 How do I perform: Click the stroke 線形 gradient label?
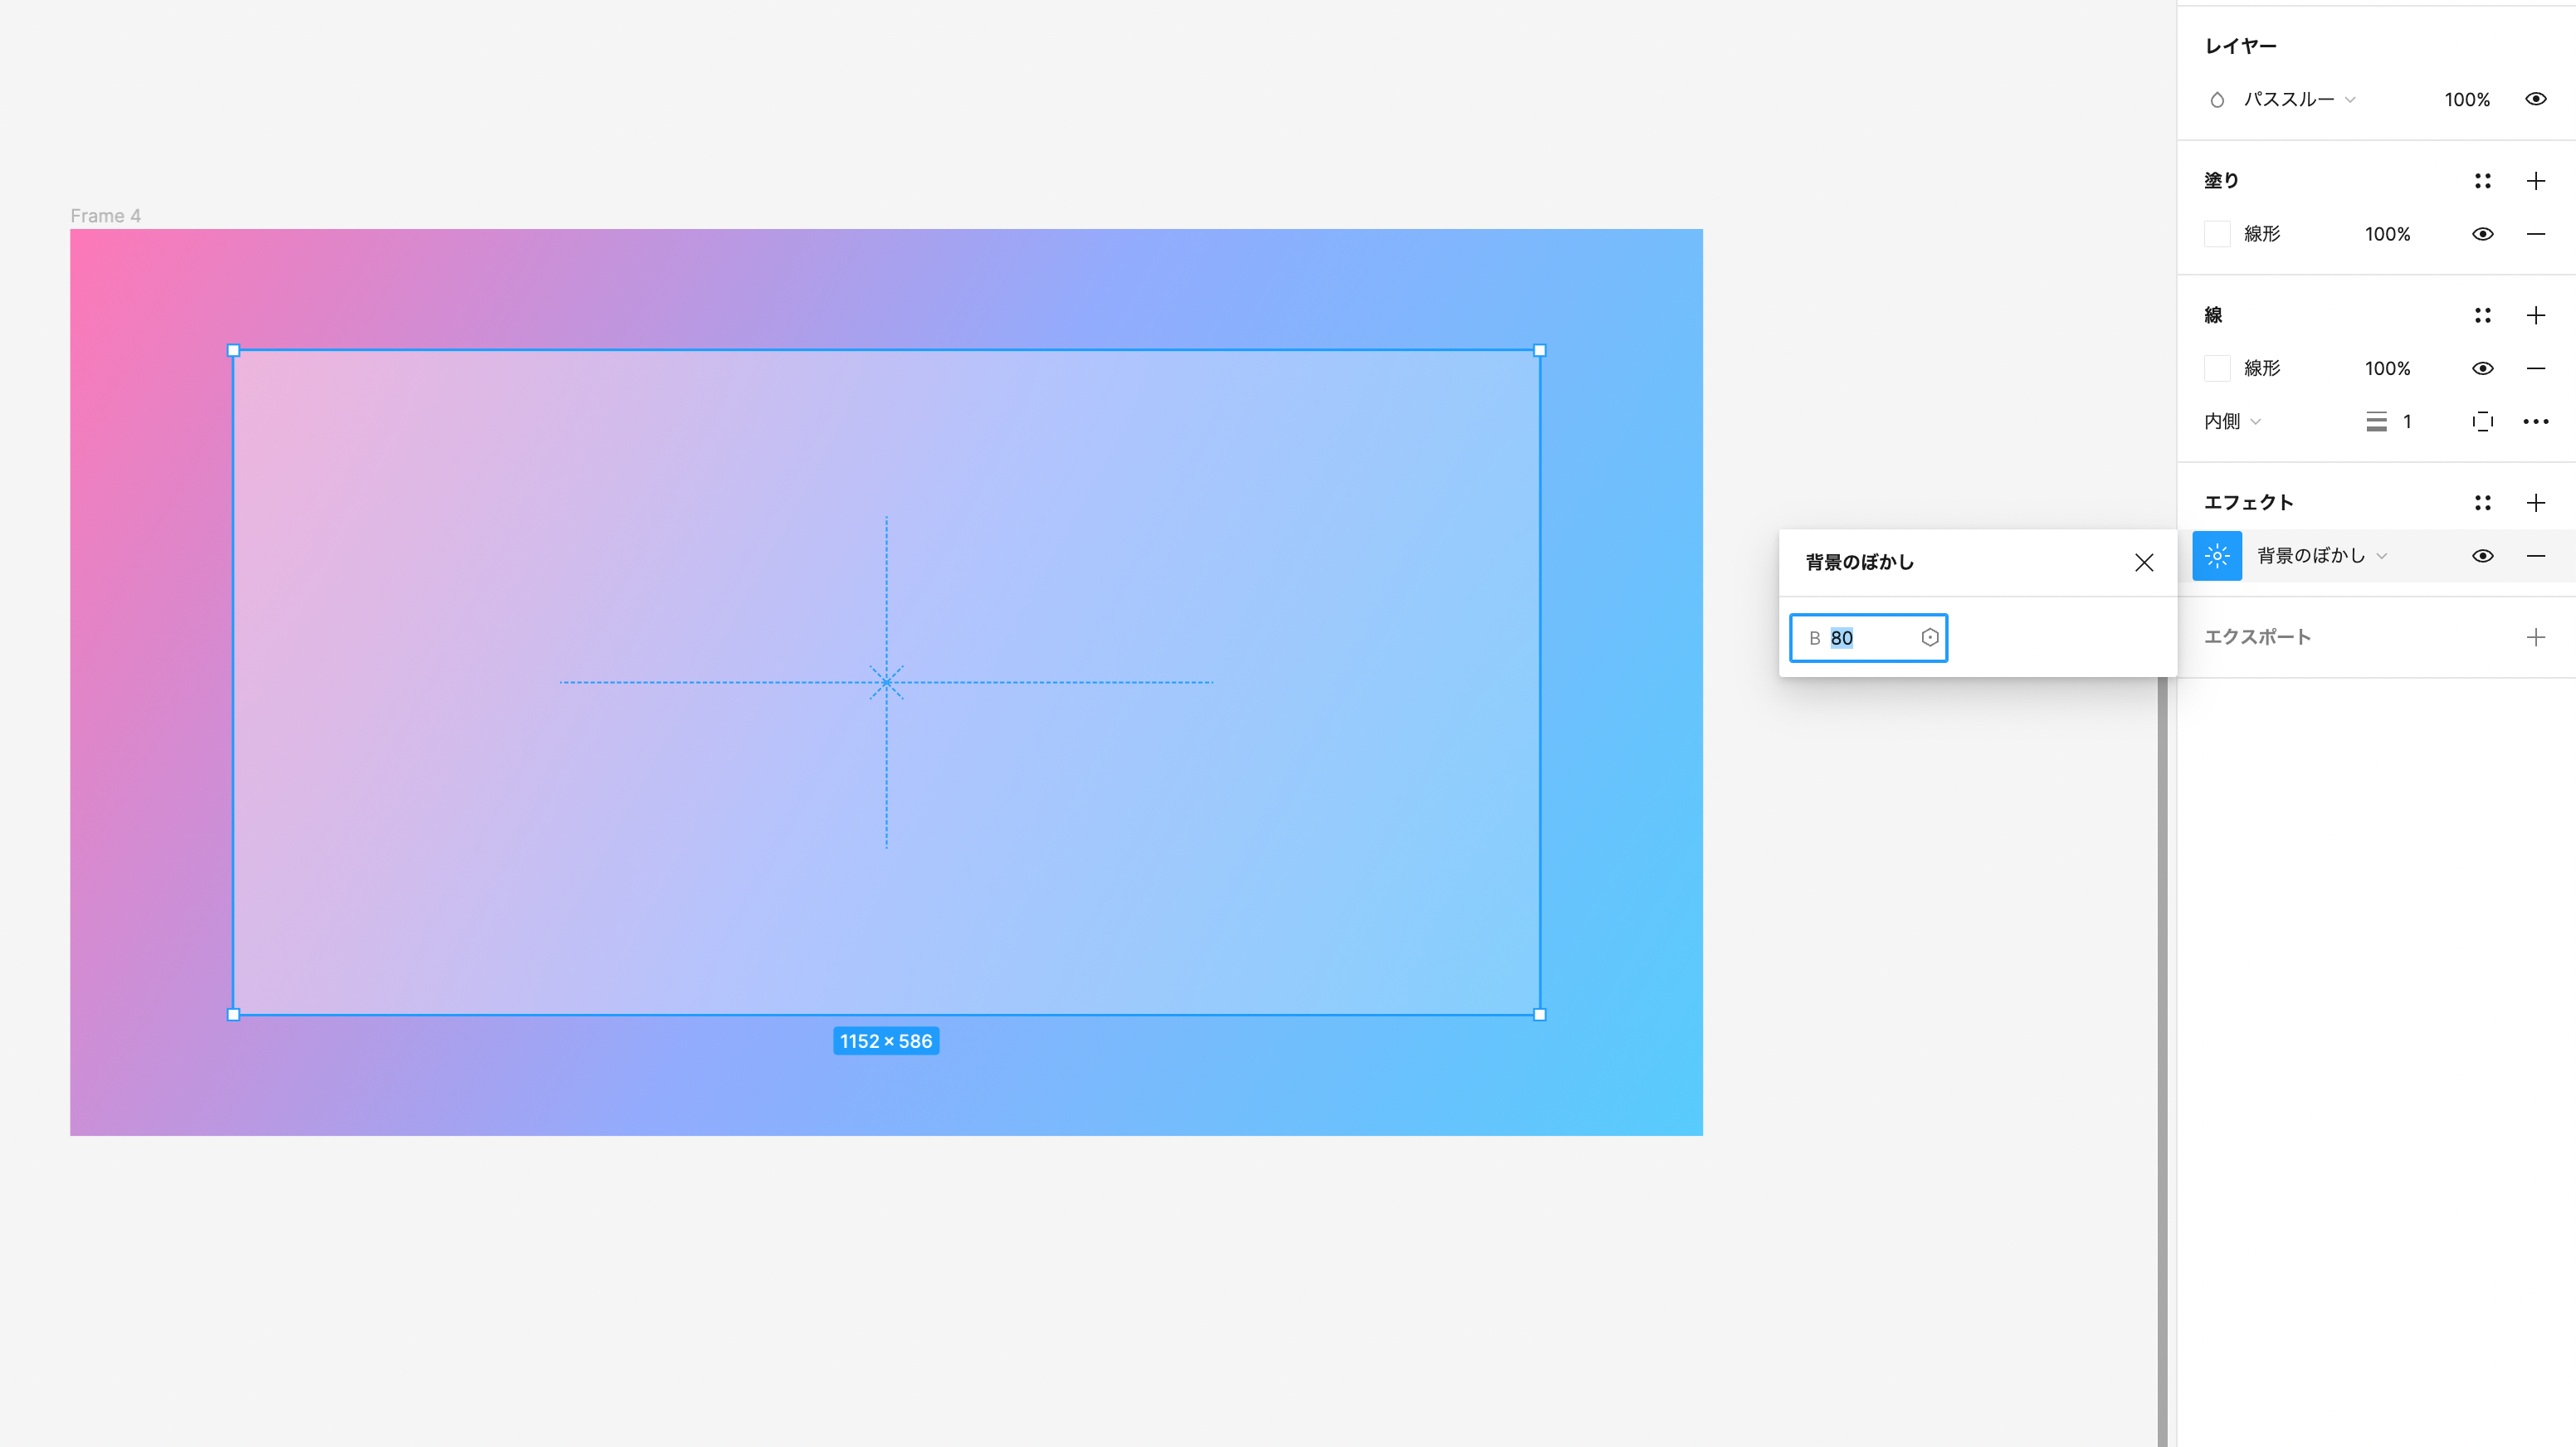tap(2262, 368)
